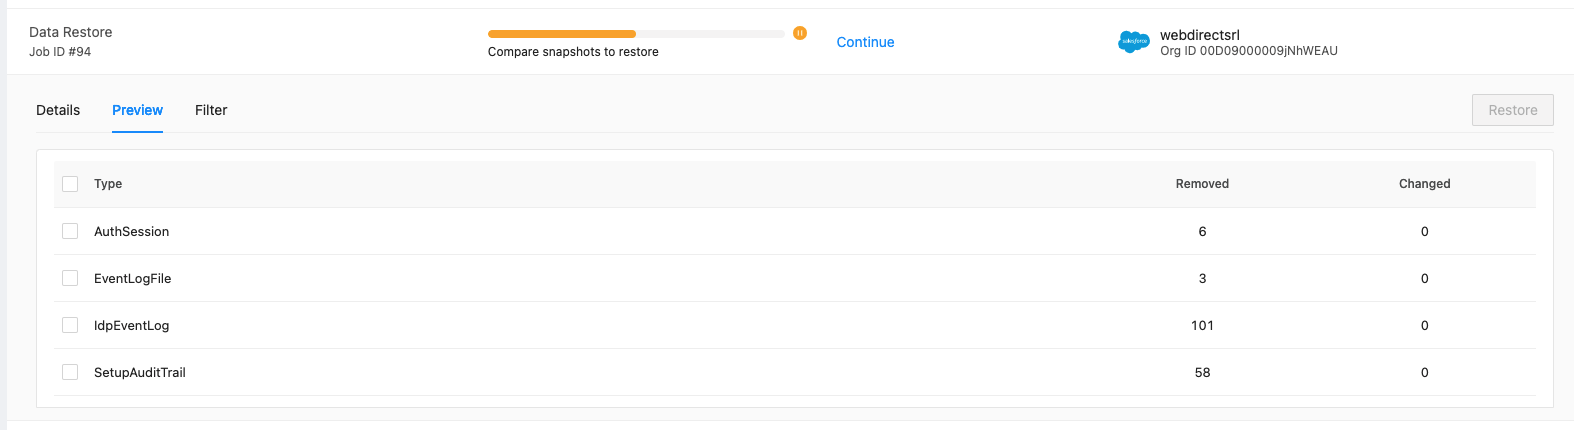Viewport: 1574px width, 430px height.
Task: Select the EventLogFile checkbox
Action: [x=70, y=278]
